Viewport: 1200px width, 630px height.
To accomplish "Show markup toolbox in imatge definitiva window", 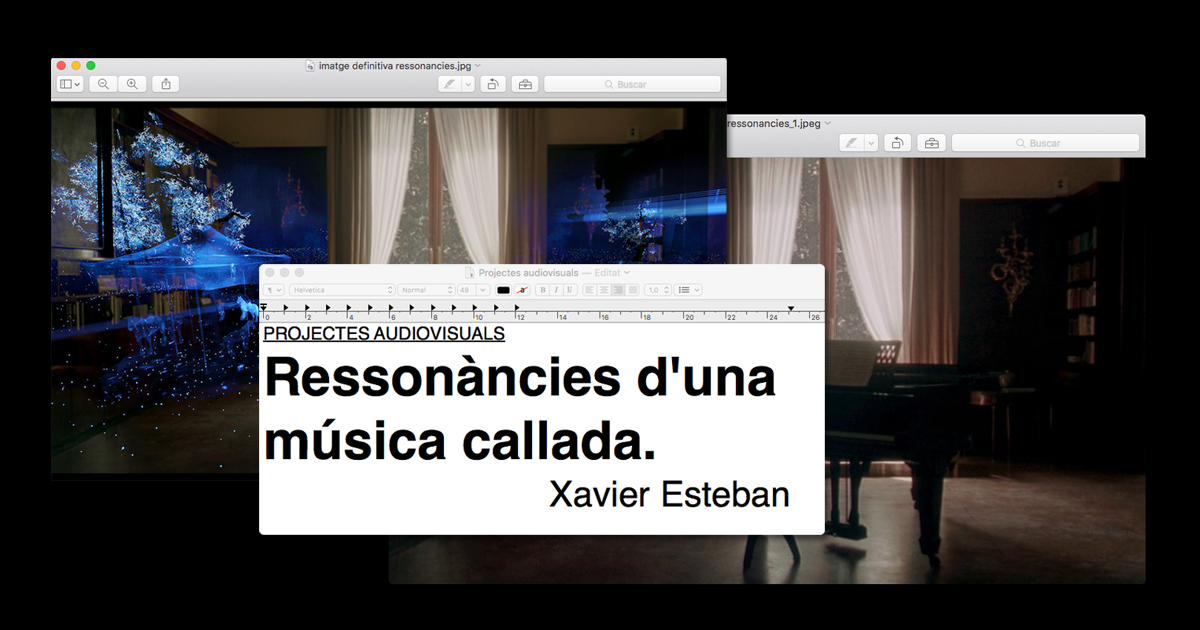I will (x=524, y=84).
